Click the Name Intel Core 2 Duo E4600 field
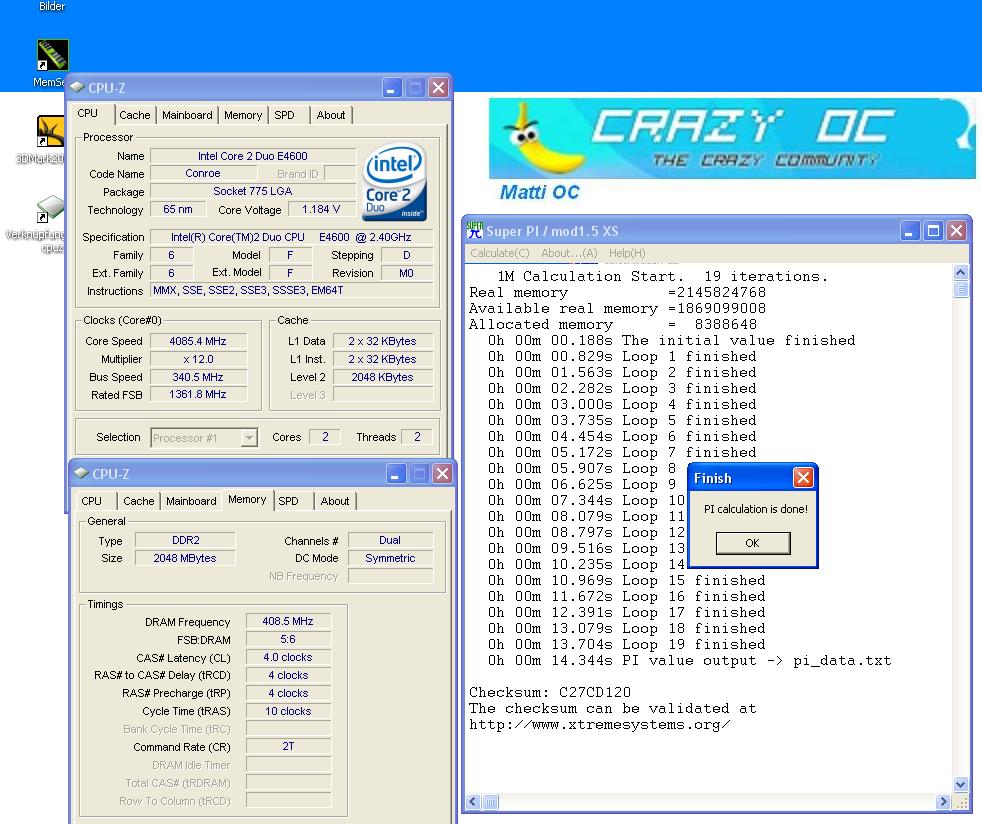Image resolution: width=982 pixels, height=824 pixels. click(x=253, y=156)
